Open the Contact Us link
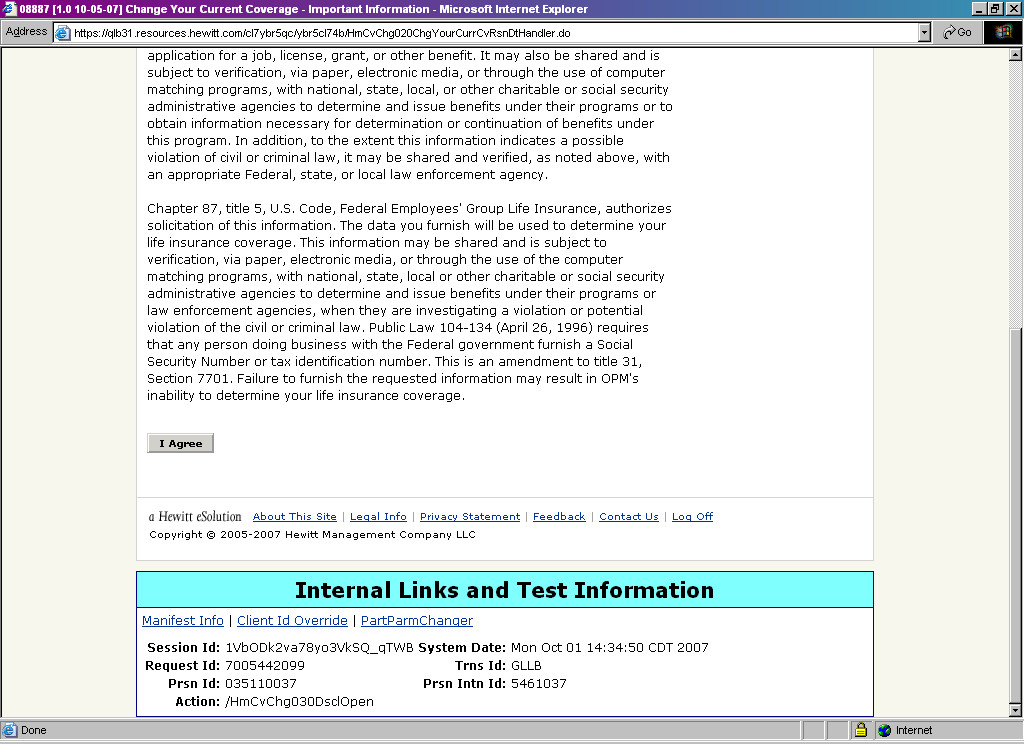This screenshot has height=744, width=1024. 629,517
